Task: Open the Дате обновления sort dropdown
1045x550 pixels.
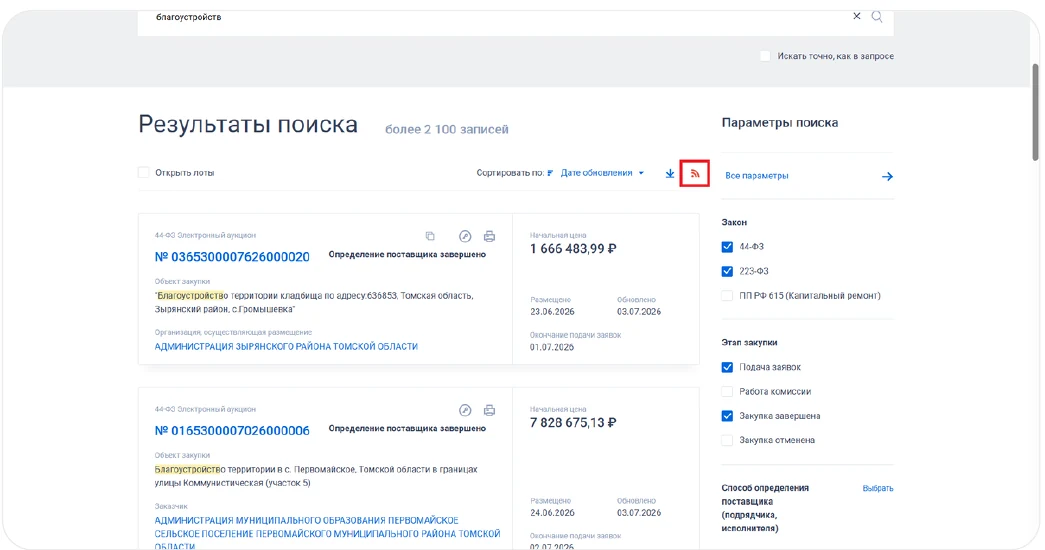Action: click(x=602, y=173)
